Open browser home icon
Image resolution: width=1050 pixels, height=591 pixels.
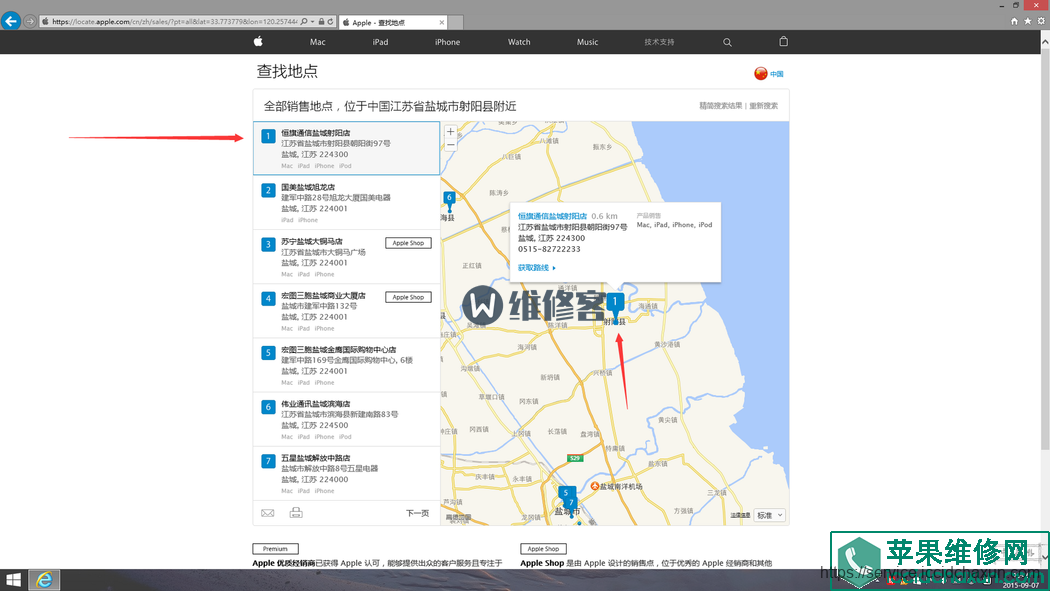[1014, 21]
